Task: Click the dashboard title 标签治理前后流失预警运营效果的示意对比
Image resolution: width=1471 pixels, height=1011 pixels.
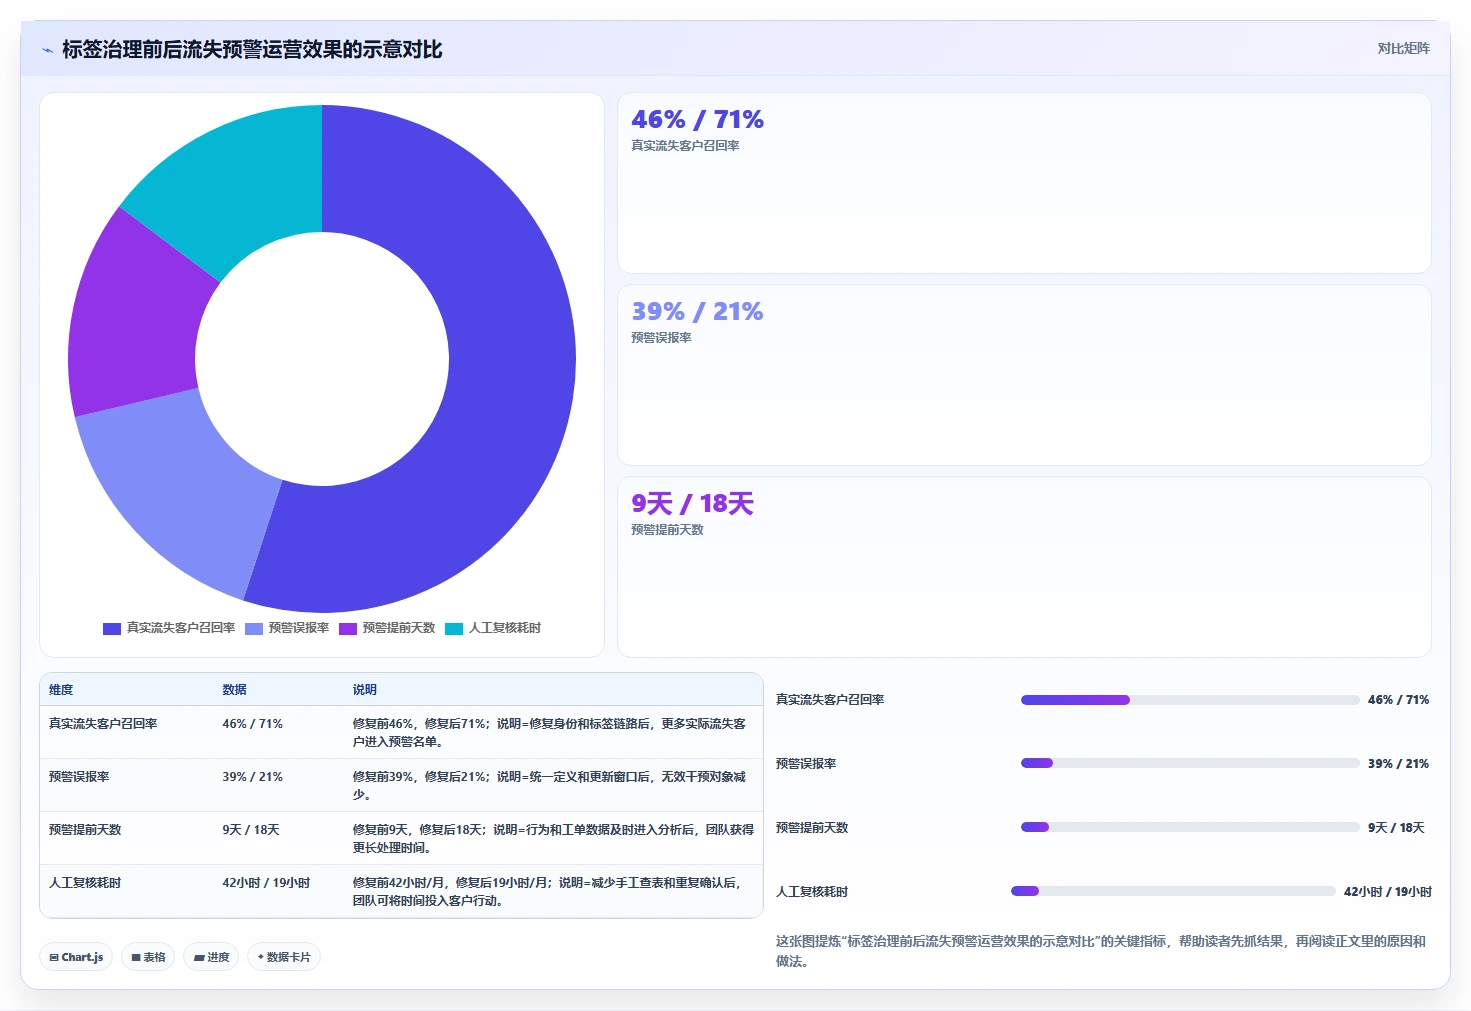Action: [252, 50]
